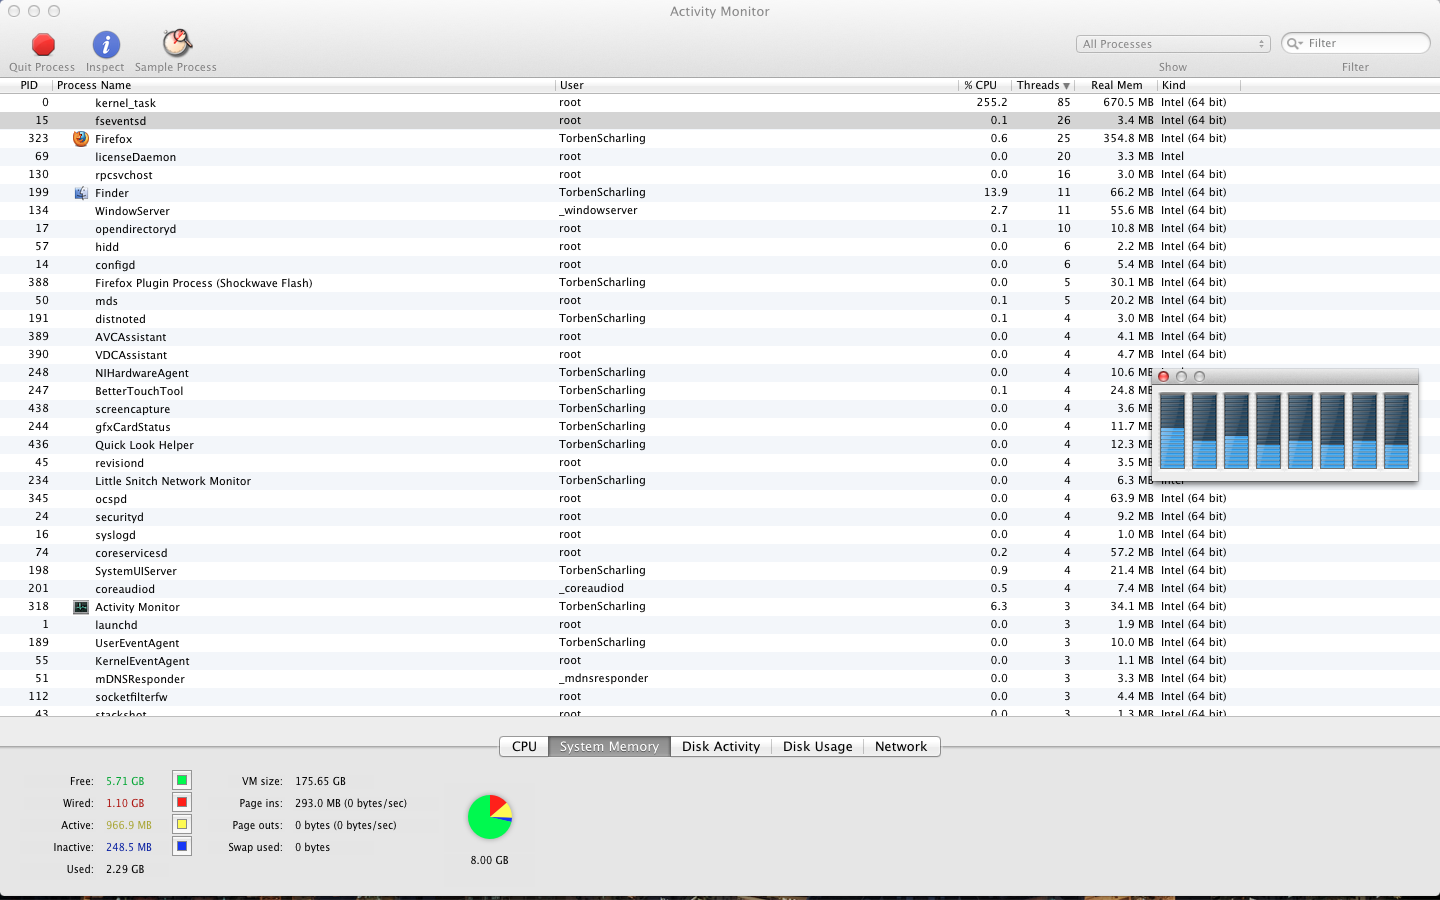1440x900 pixels.
Task: Select the distnoted process row
Action: point(720,318)
